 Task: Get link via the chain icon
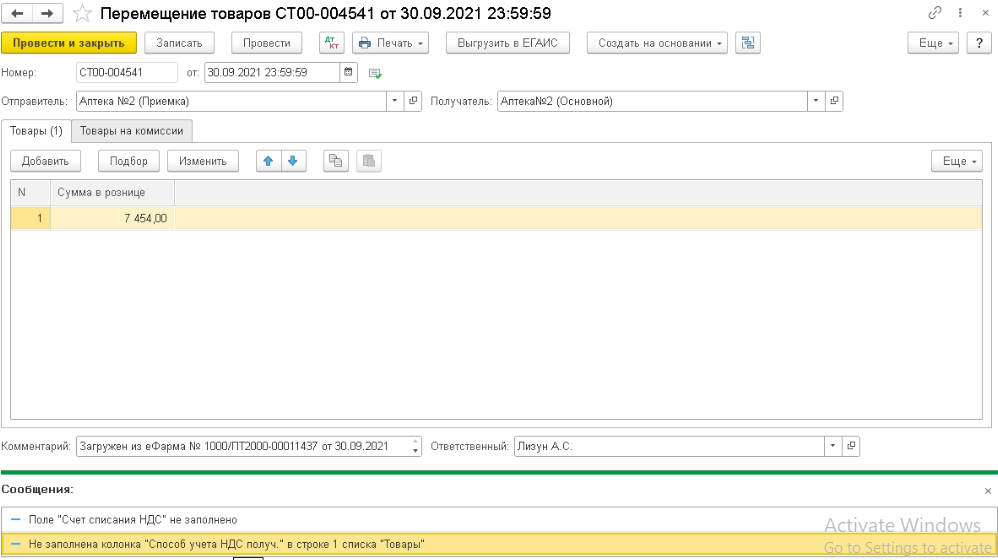935,14
